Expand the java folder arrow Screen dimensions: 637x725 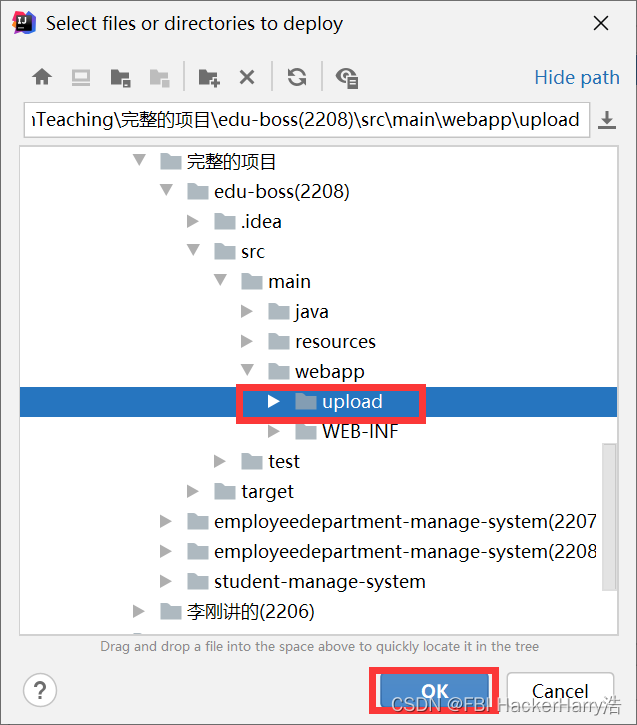click(247, 311)
